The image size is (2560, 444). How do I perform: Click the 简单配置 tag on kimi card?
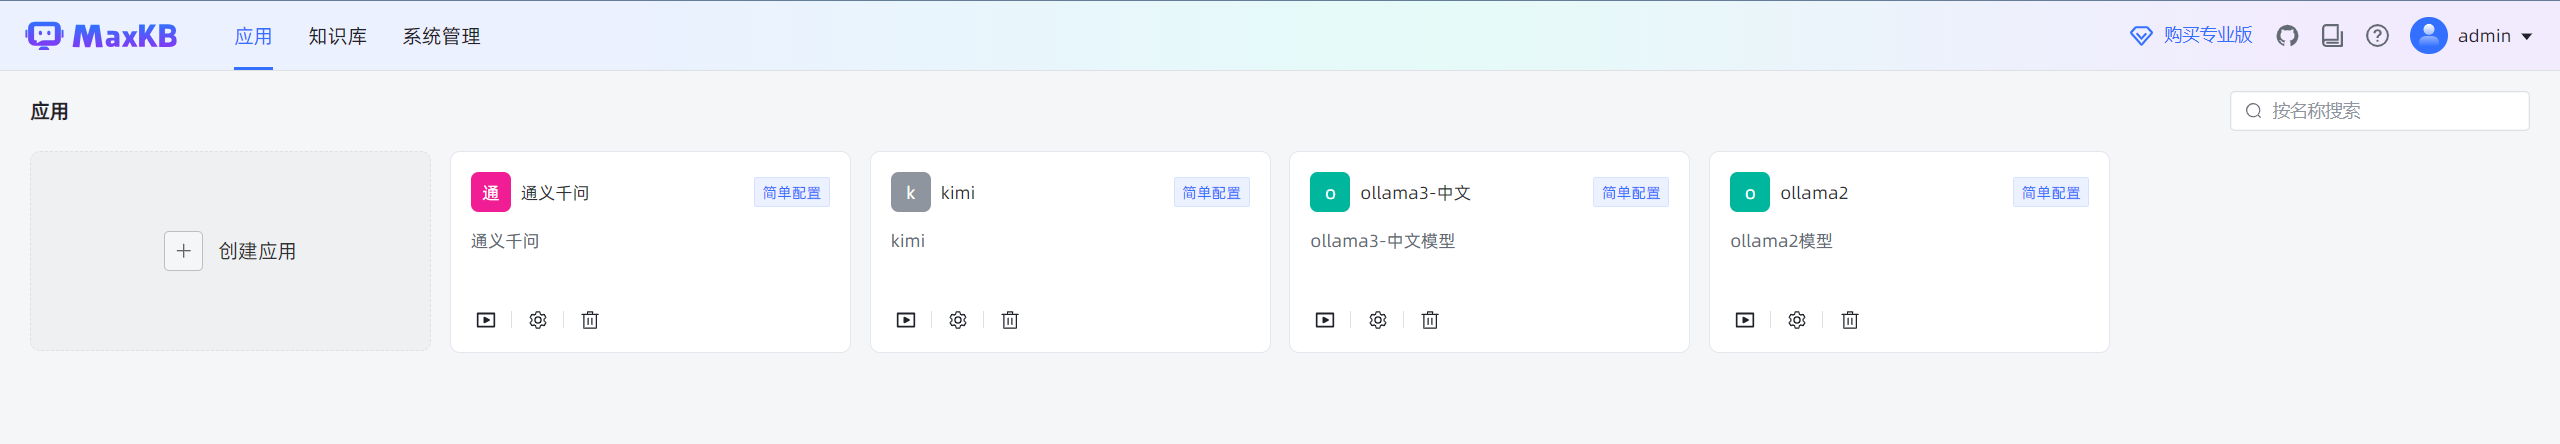coord(1211,193)
